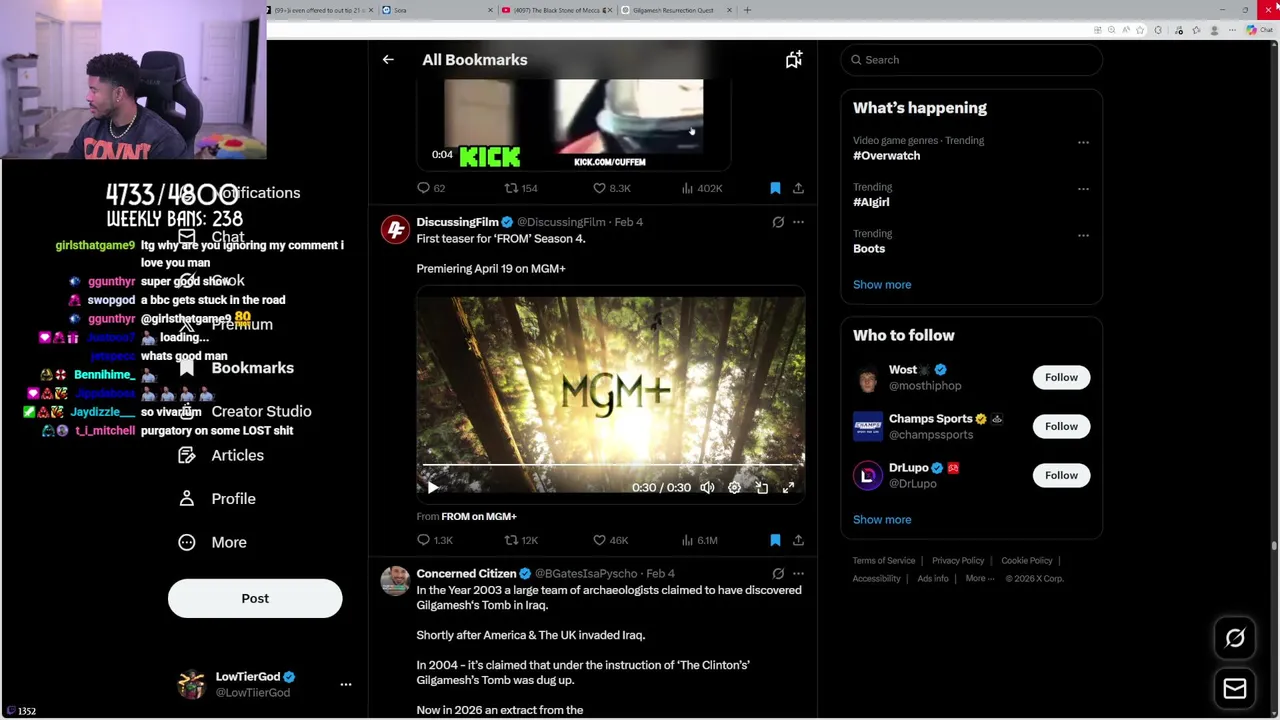Expand the footer More menu
The width and height of the screenshot is (1280, 720).
(980, 579)
